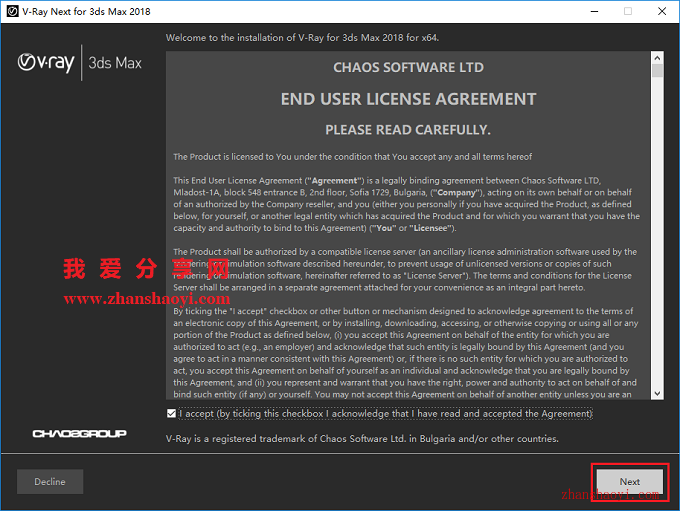Close the V-Ray installer window
The height and width of the screenshot is (511, 680).
coord(662,11)
